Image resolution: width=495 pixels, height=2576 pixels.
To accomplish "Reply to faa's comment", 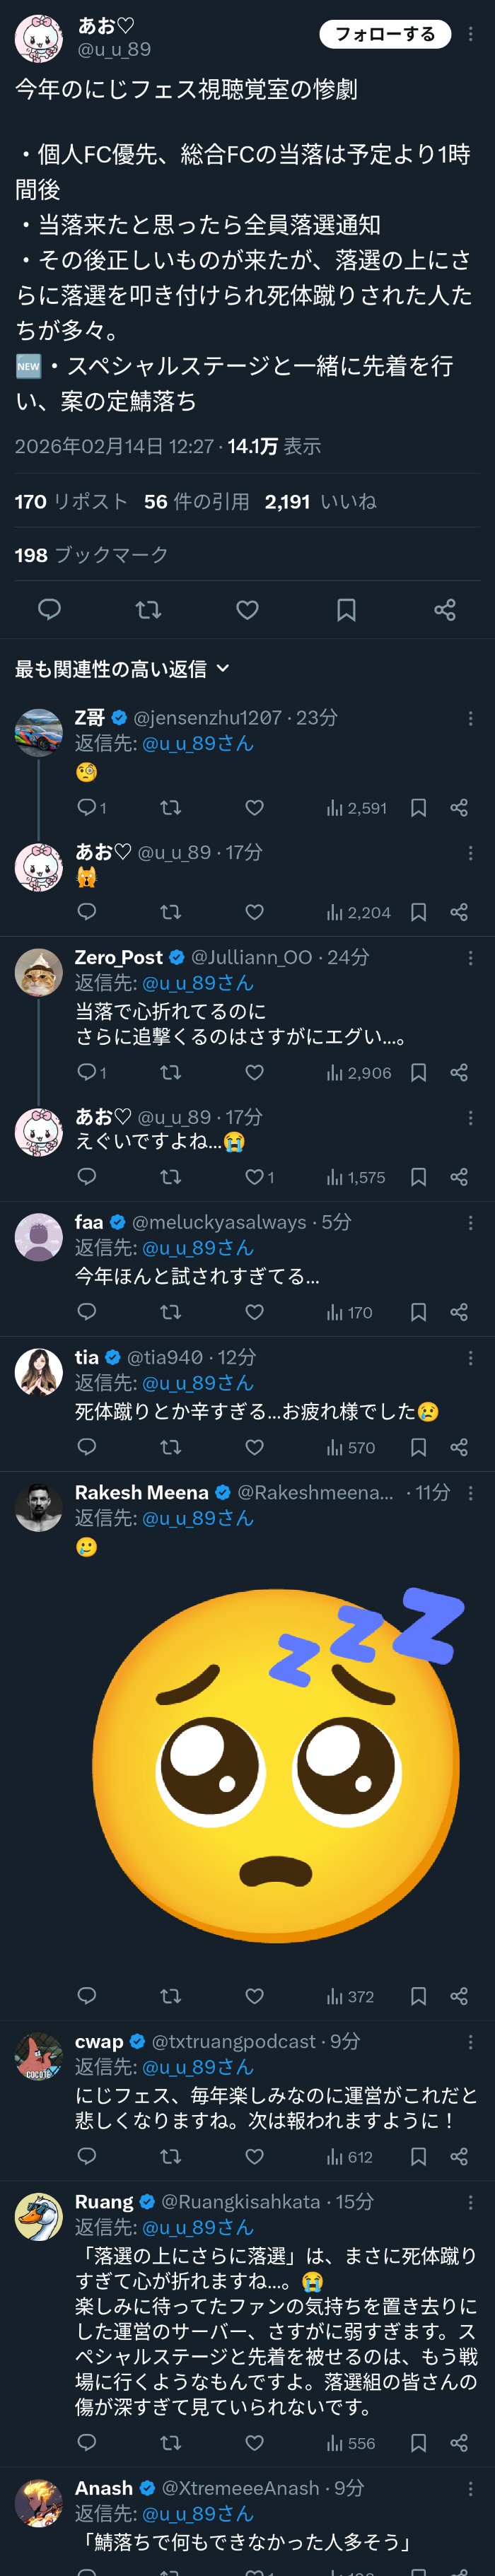I will click(x=87, y=1311).
